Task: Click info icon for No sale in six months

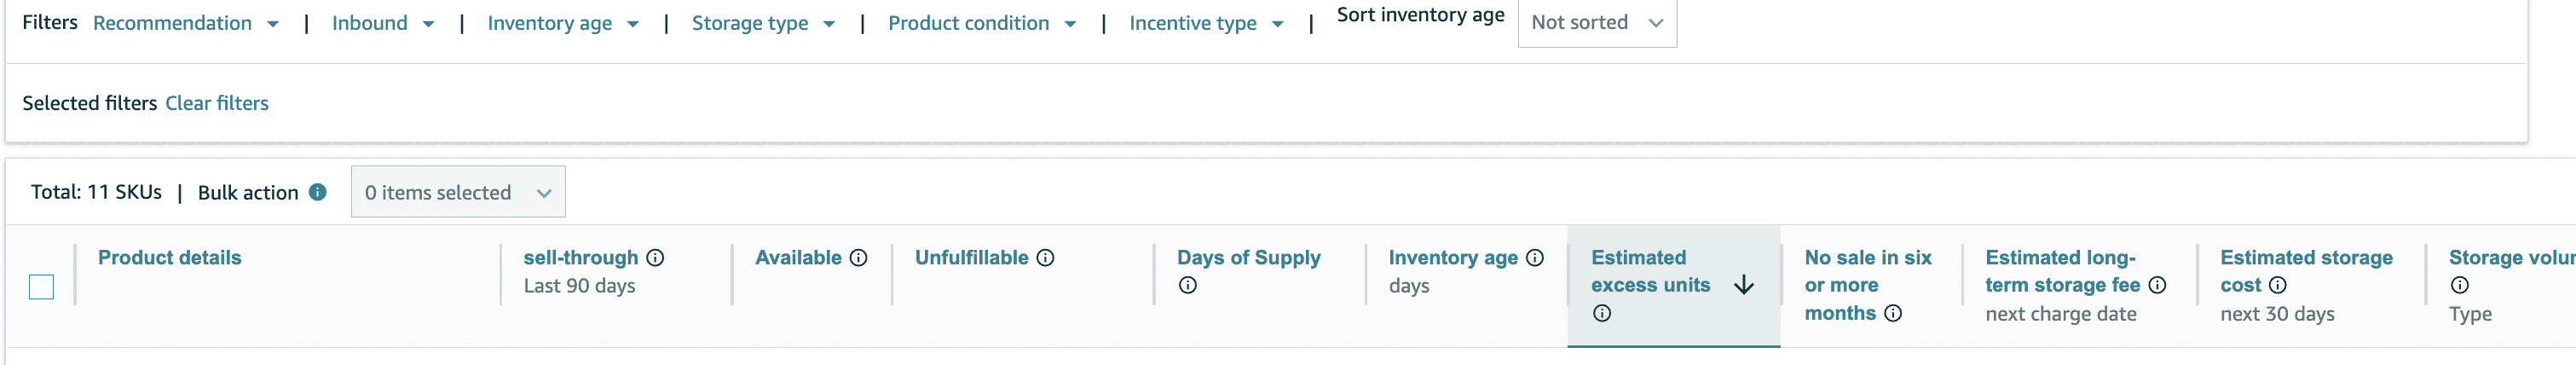Action: tap(1893, 314)
